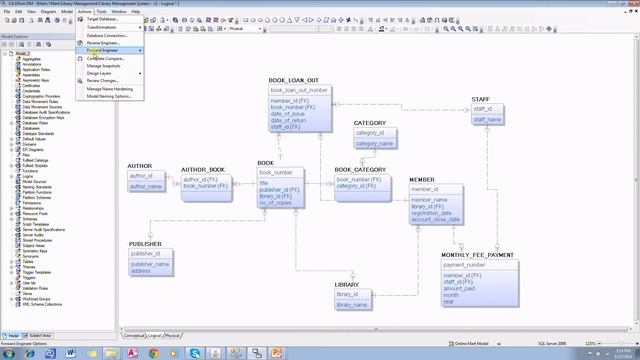Open Microsoft Word from the taskbar
Image resolution: width=640 pixels, height=360 pixels.
pos(71,353)
